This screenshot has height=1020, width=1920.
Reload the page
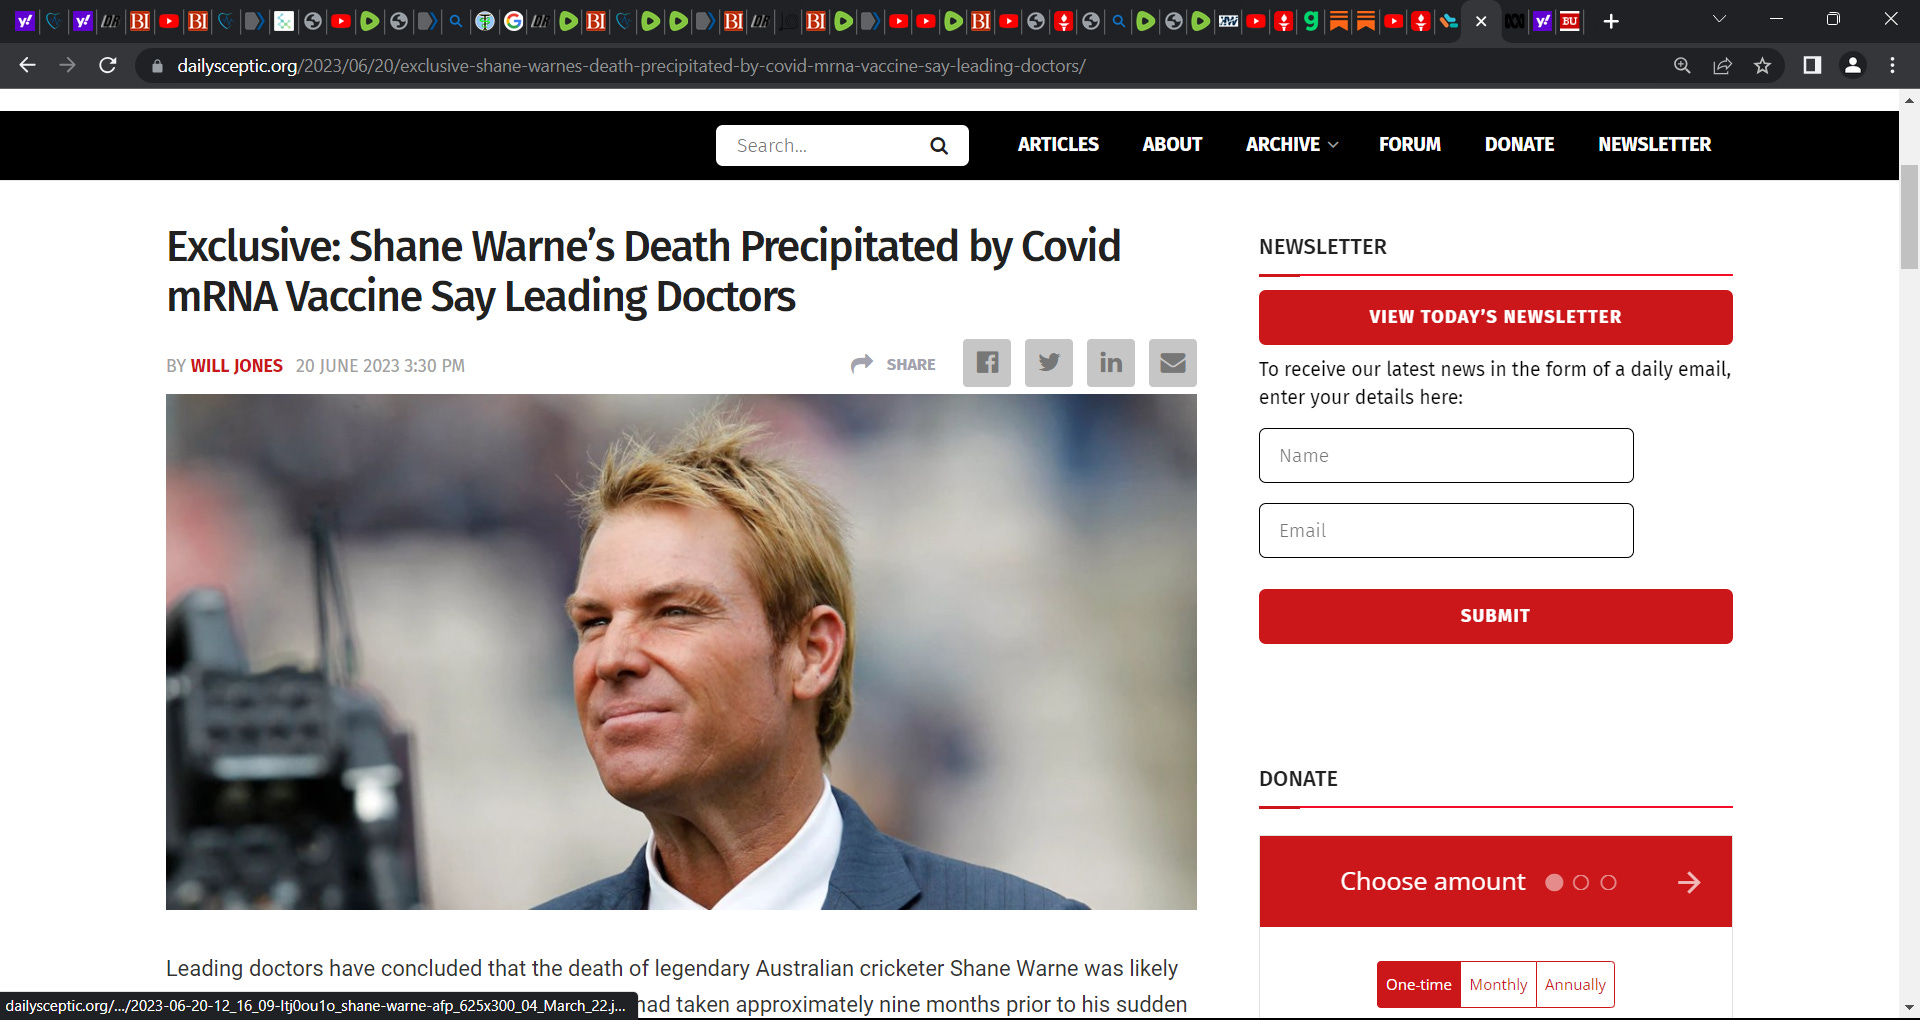(108, 66)
